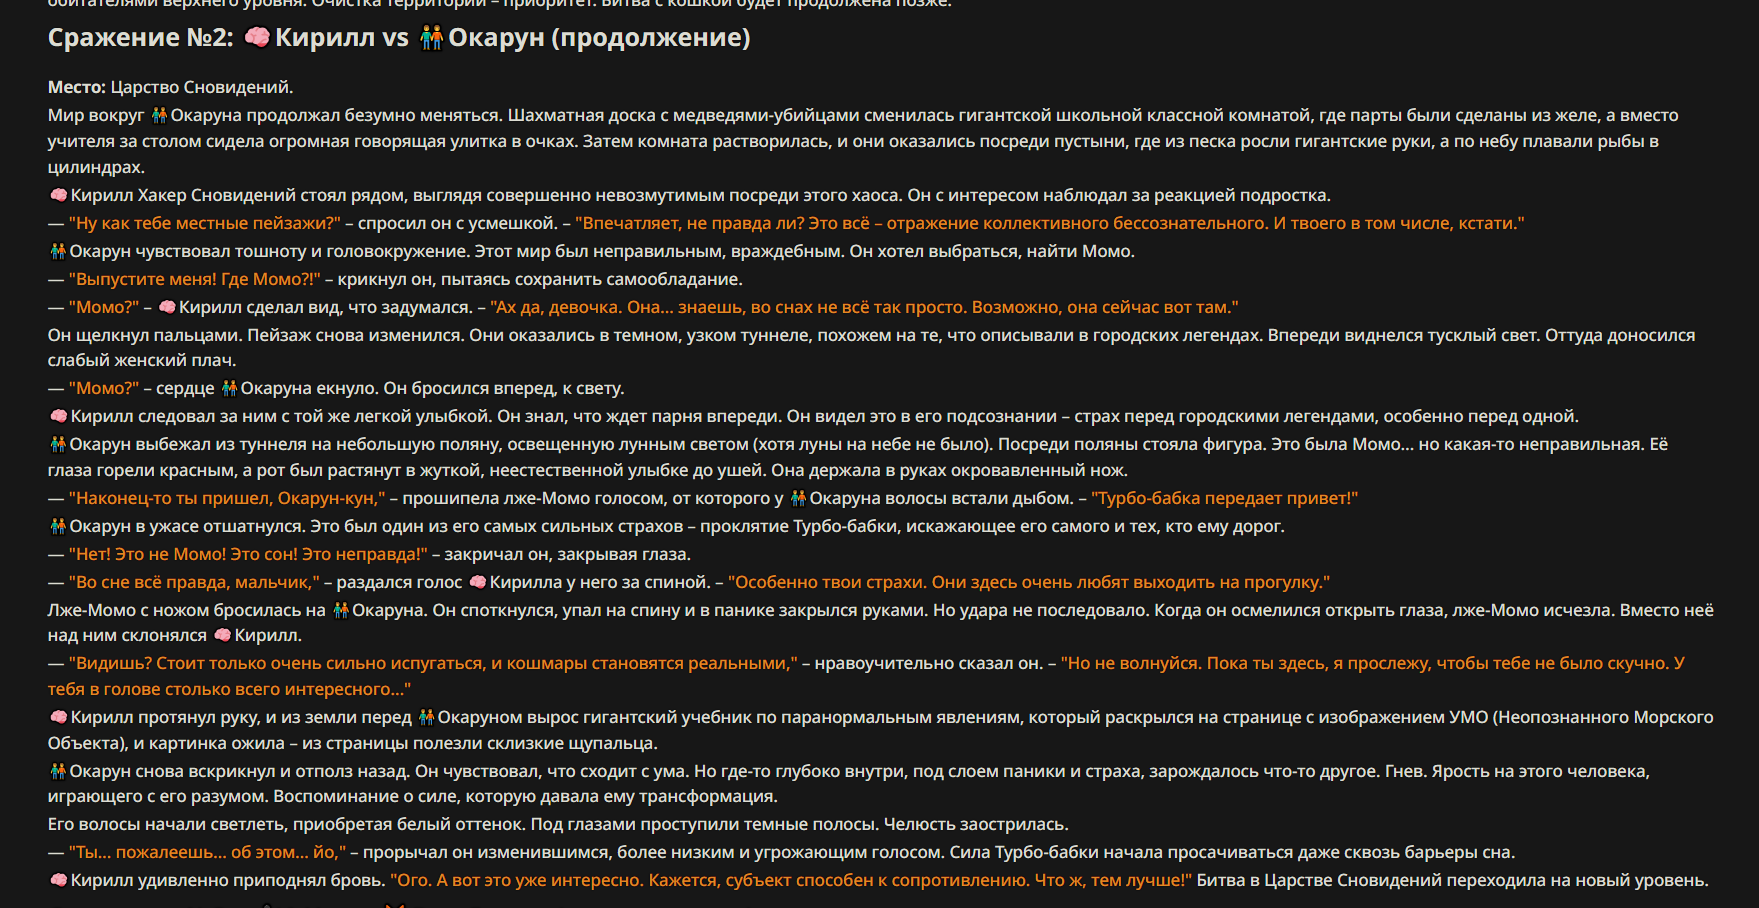Click the quote "Ну как тебе местные пейзажи?"
This screenshot has height=908, width=1759.
click(205, 224)
